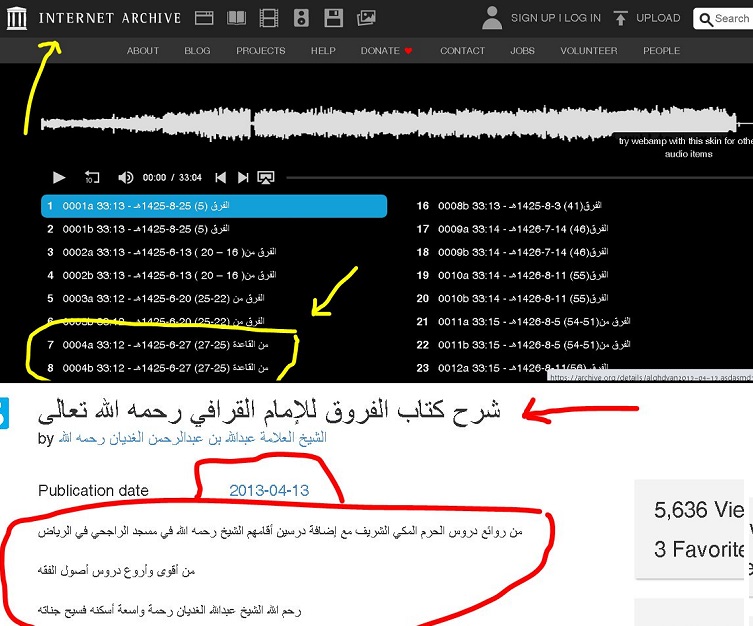Open the DONATE menu item
753x626 pixels.
coord(386,50)
